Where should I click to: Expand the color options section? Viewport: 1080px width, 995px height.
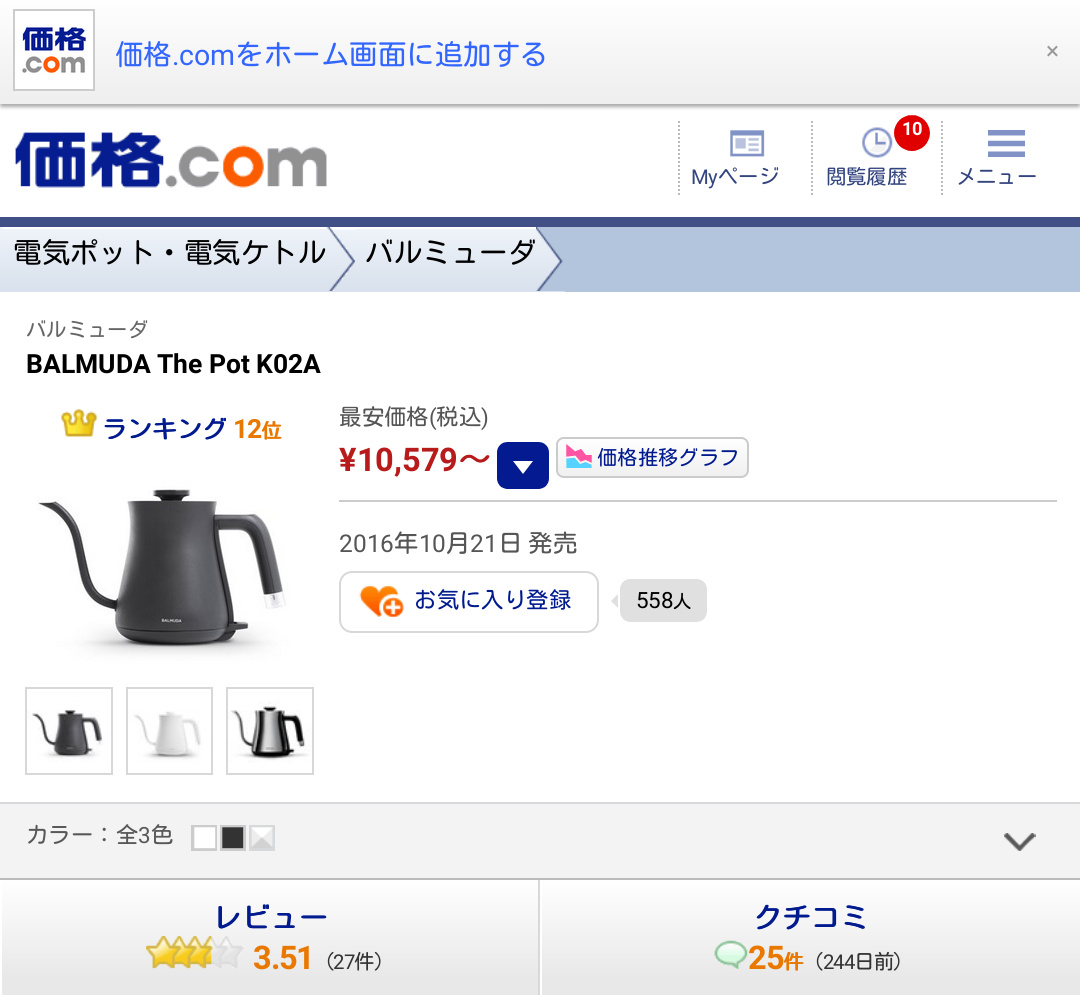click(1019, 841)
